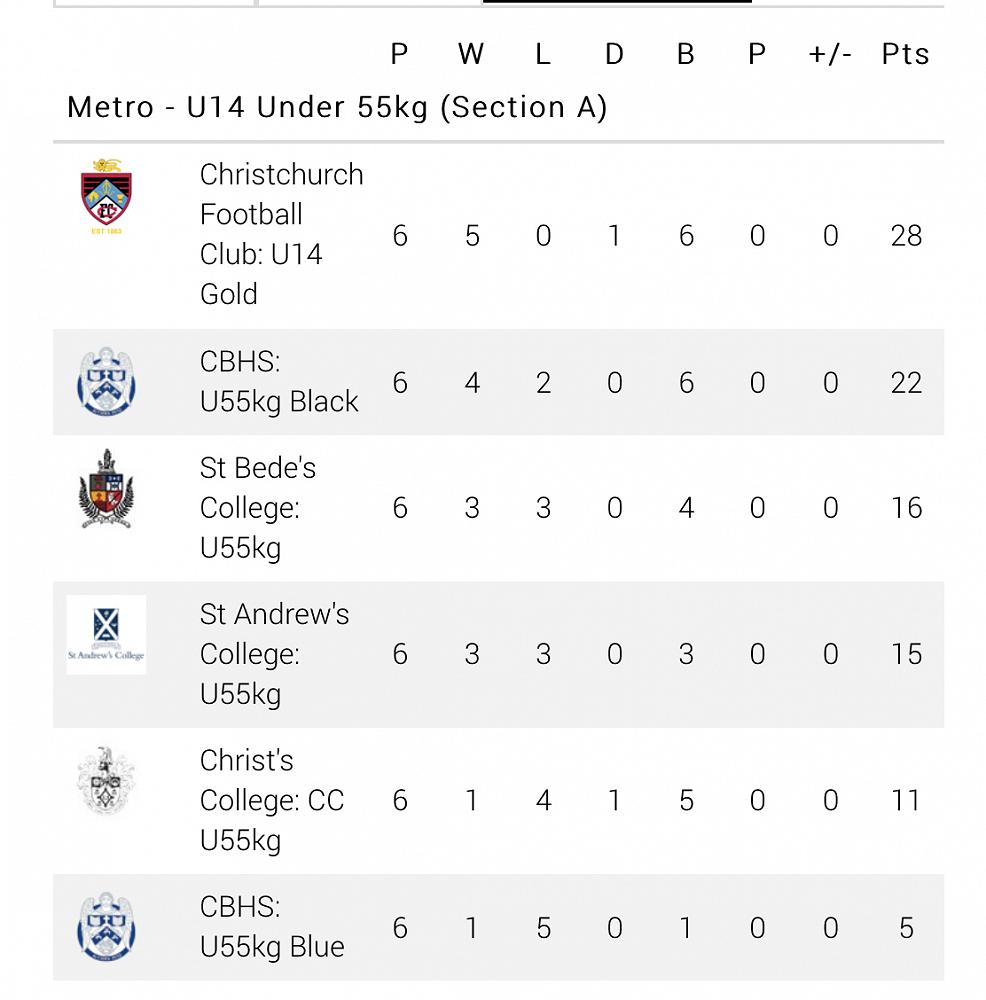Click the W column header
The height and width of the screenshot is (1000, 986).
pyautogui.click(x=471, y=55)
